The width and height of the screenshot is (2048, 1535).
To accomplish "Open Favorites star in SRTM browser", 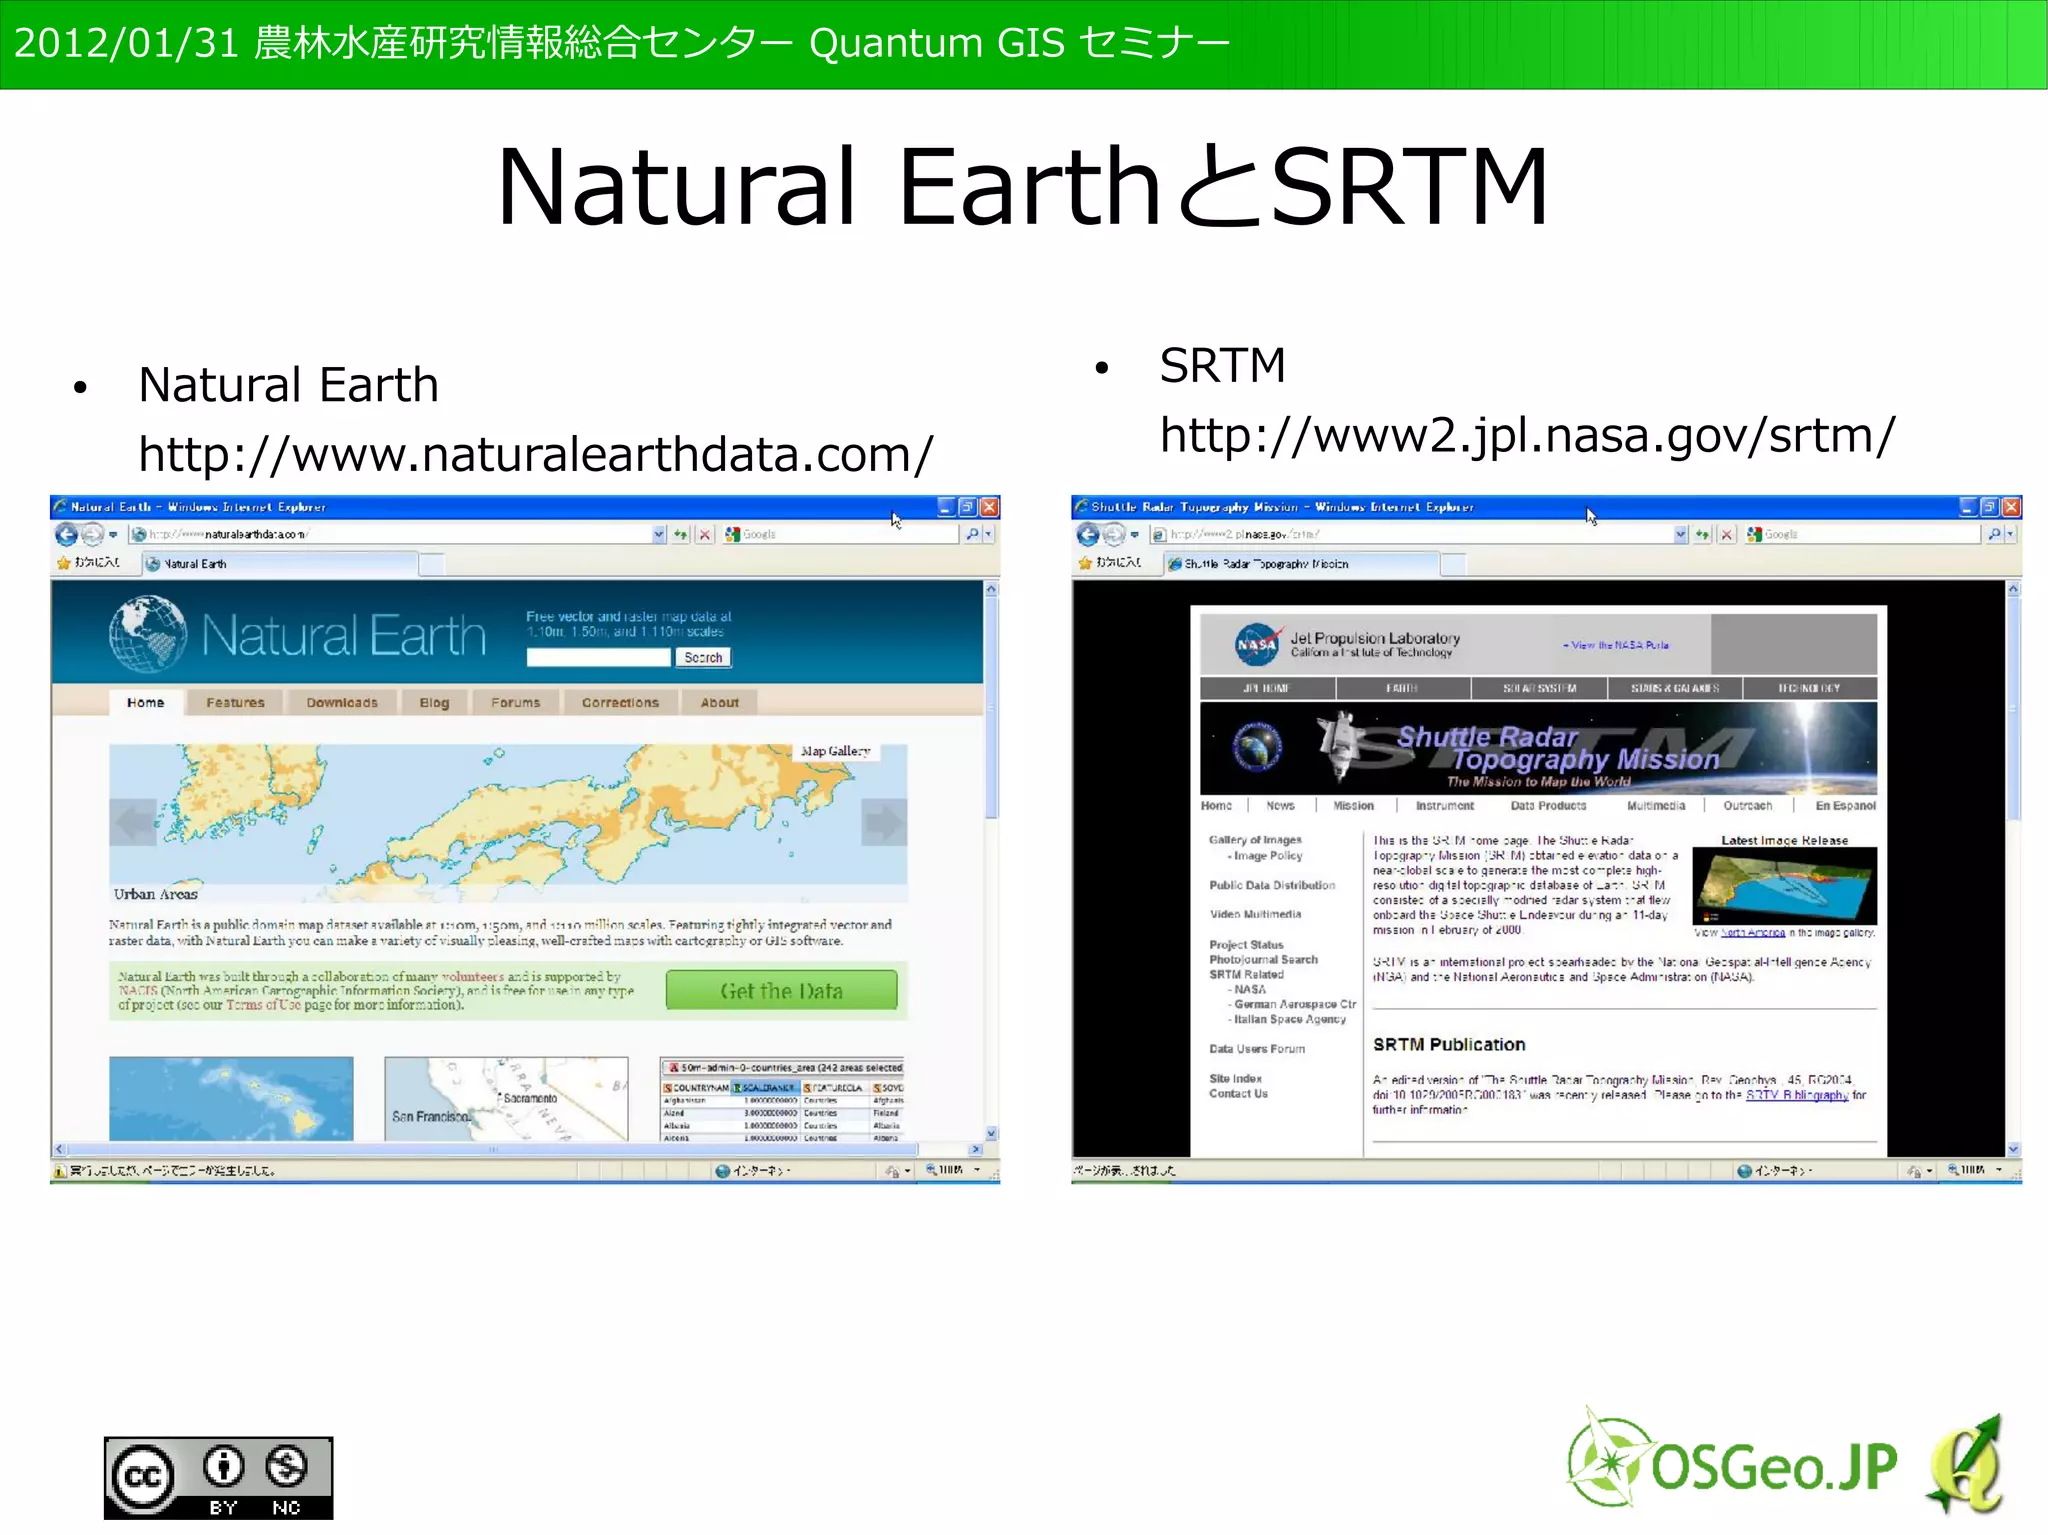I will (x=1086, y=563).
